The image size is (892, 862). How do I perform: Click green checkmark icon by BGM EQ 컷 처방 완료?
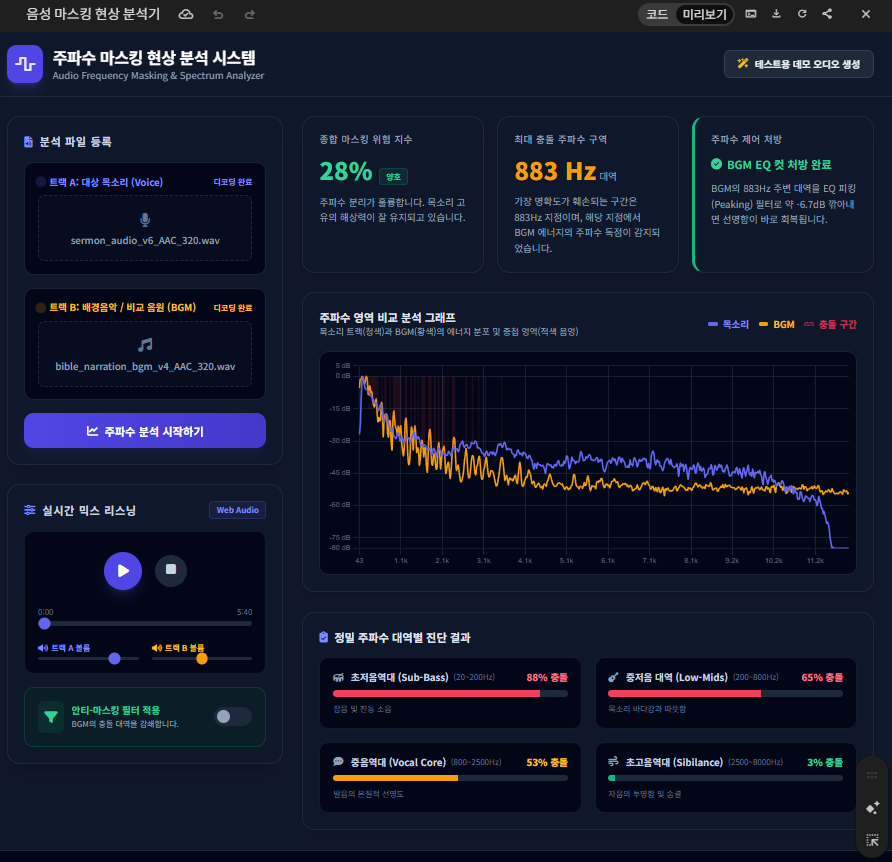coord(716,164)
